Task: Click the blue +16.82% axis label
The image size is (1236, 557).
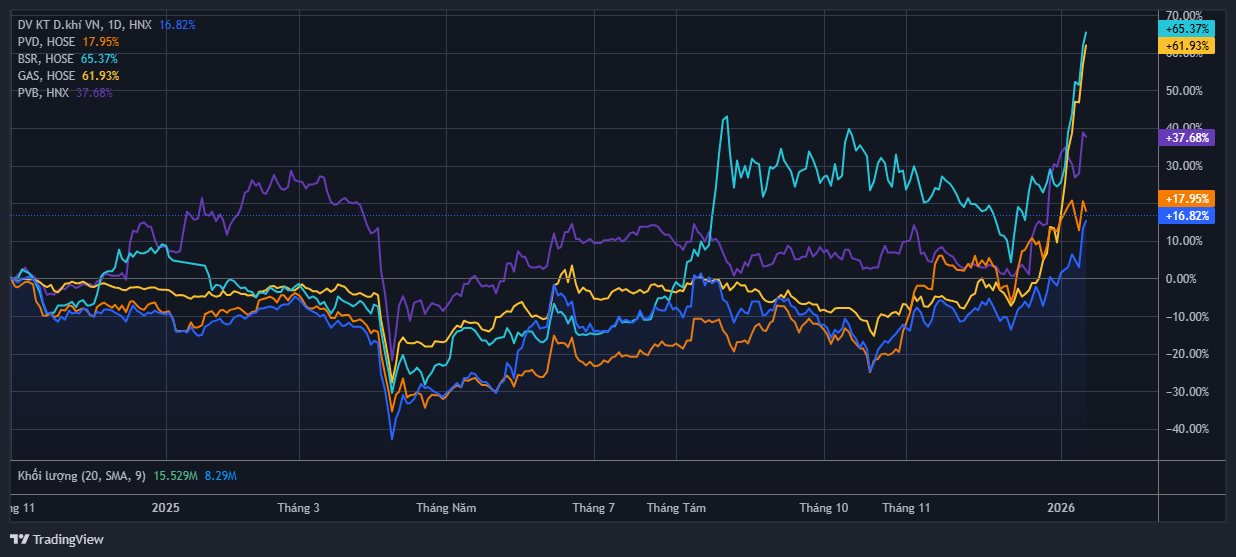Action: pyautogui.click(x=1186, y=215)
